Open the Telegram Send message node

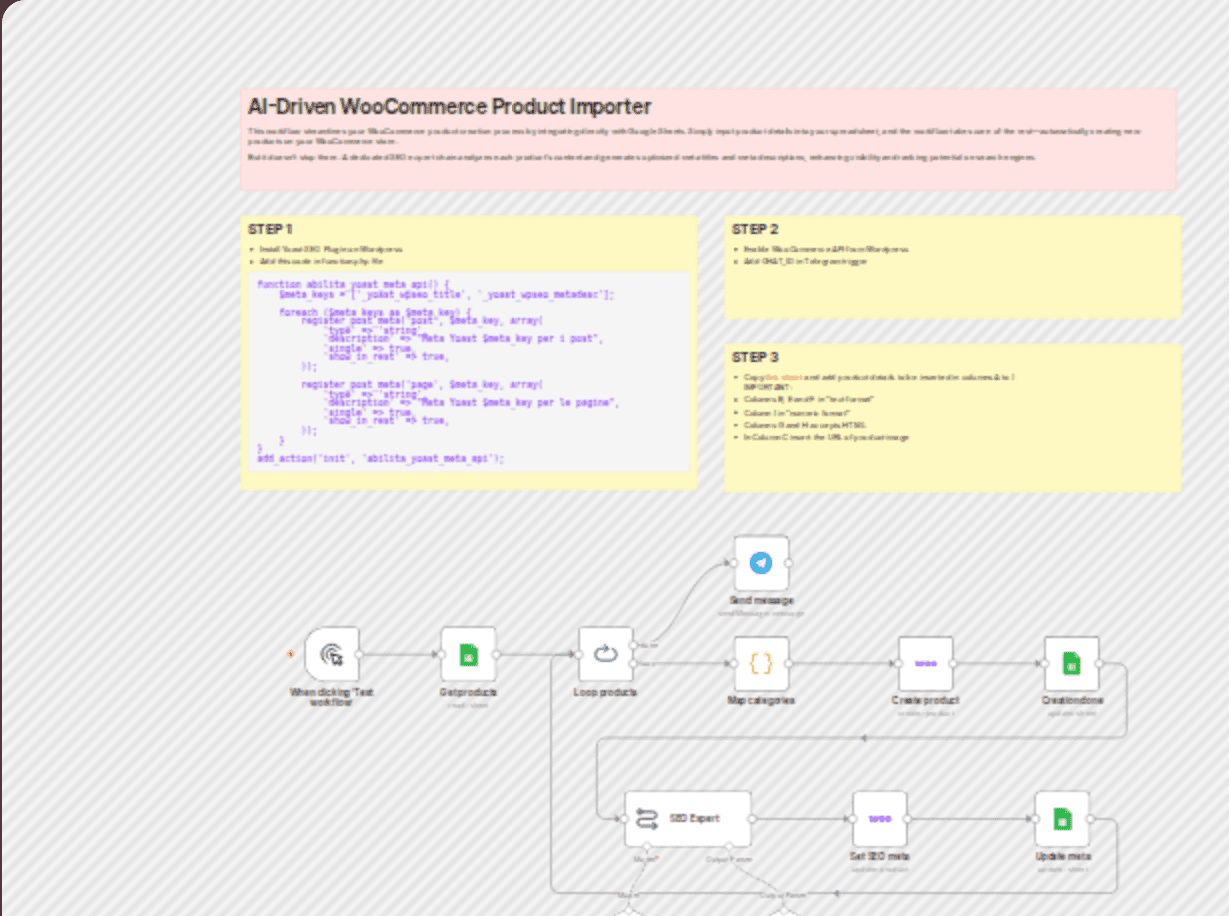tap(762, 563)
